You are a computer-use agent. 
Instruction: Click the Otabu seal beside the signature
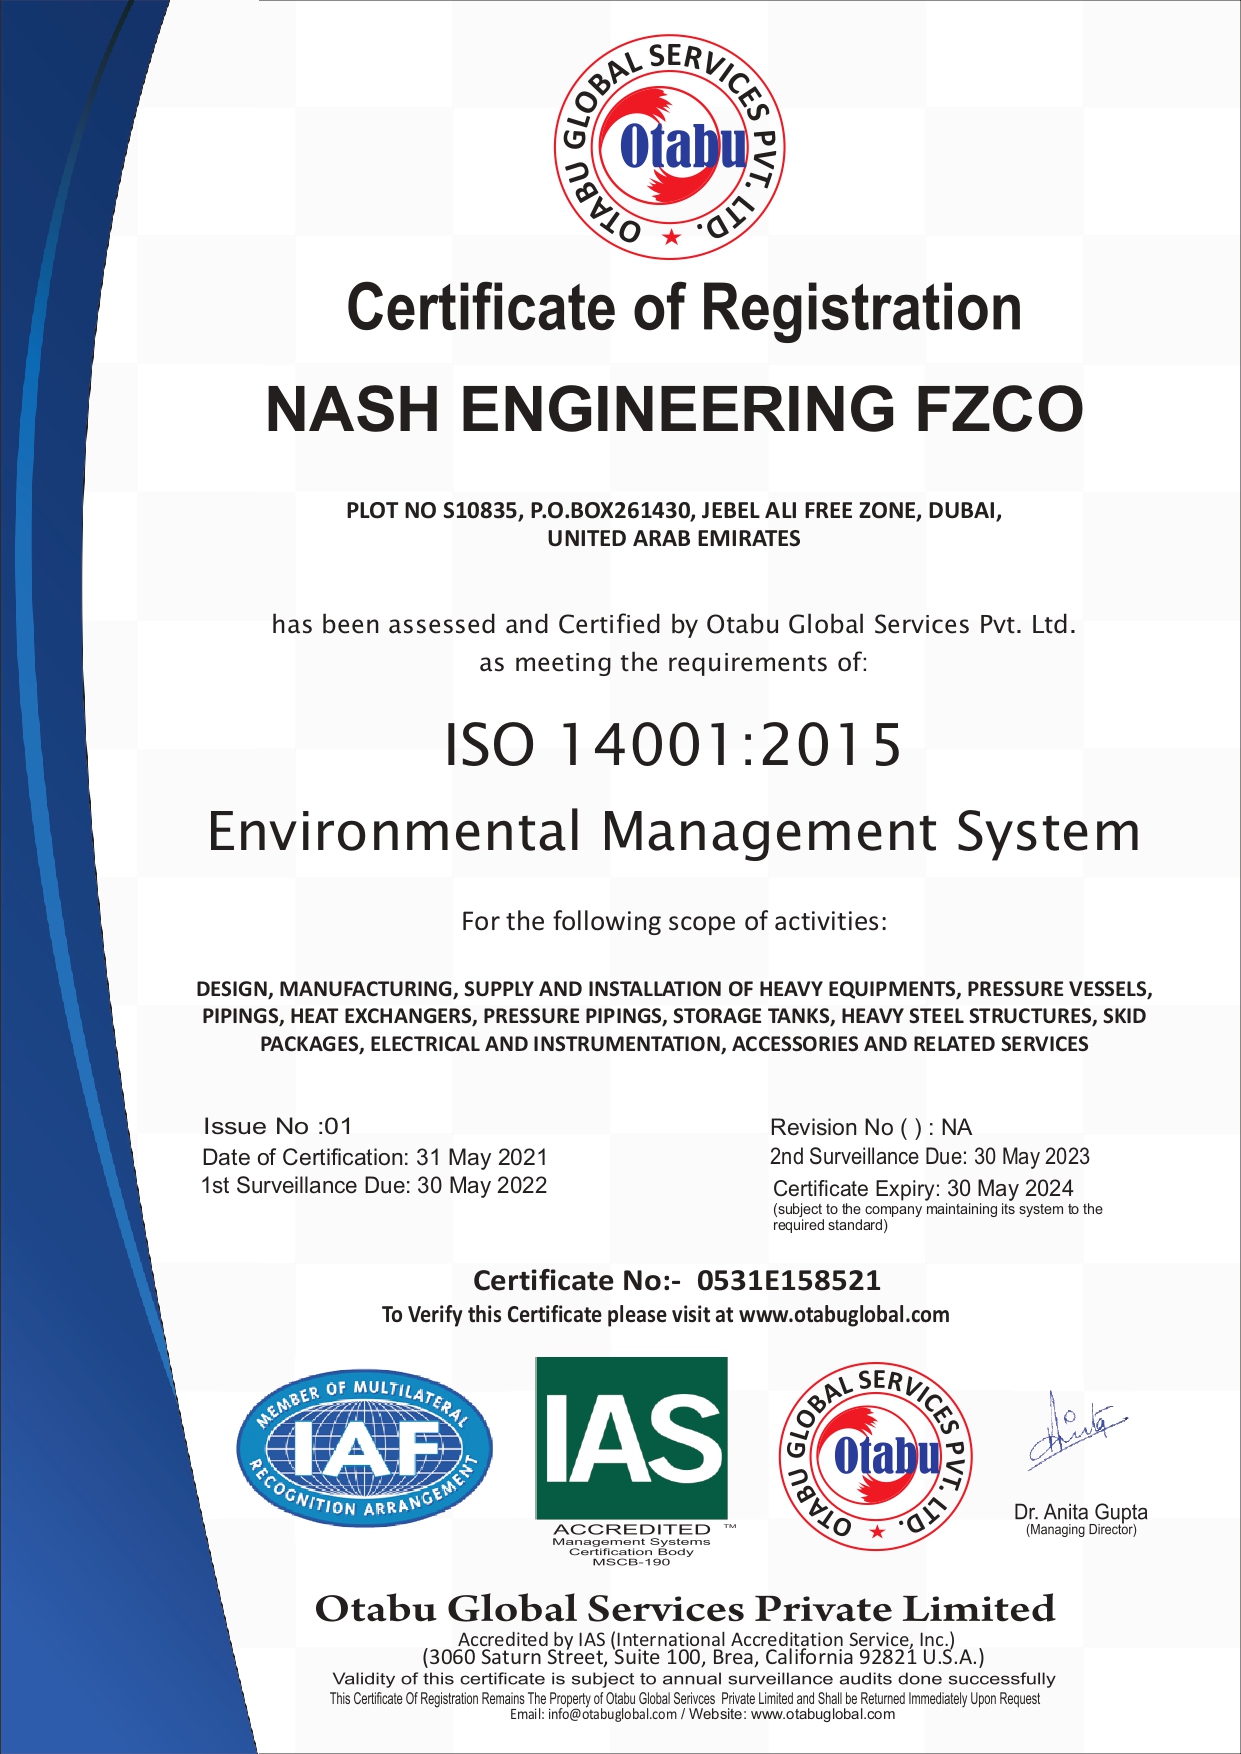(x=876, y=1456)
